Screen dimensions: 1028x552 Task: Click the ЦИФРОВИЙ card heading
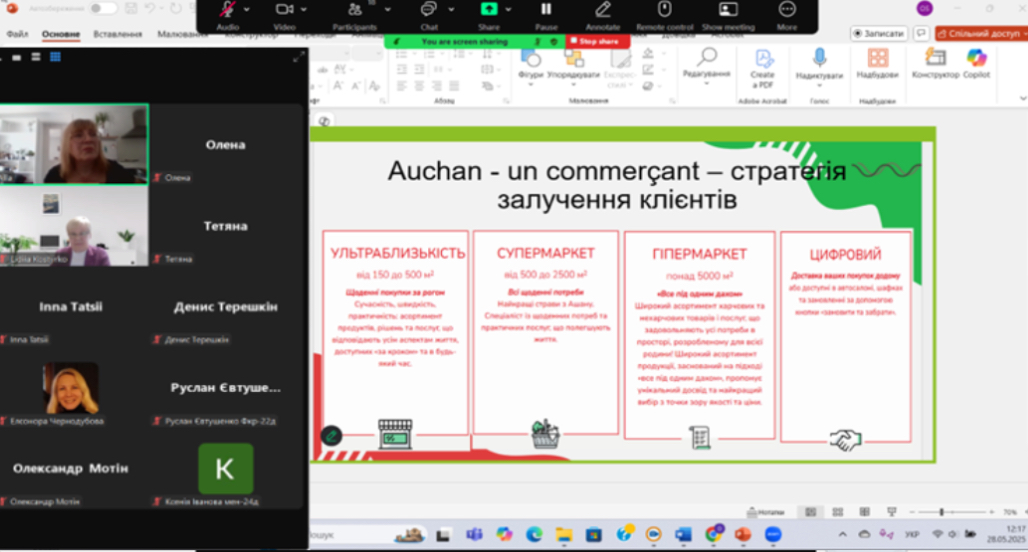(845, 254)
